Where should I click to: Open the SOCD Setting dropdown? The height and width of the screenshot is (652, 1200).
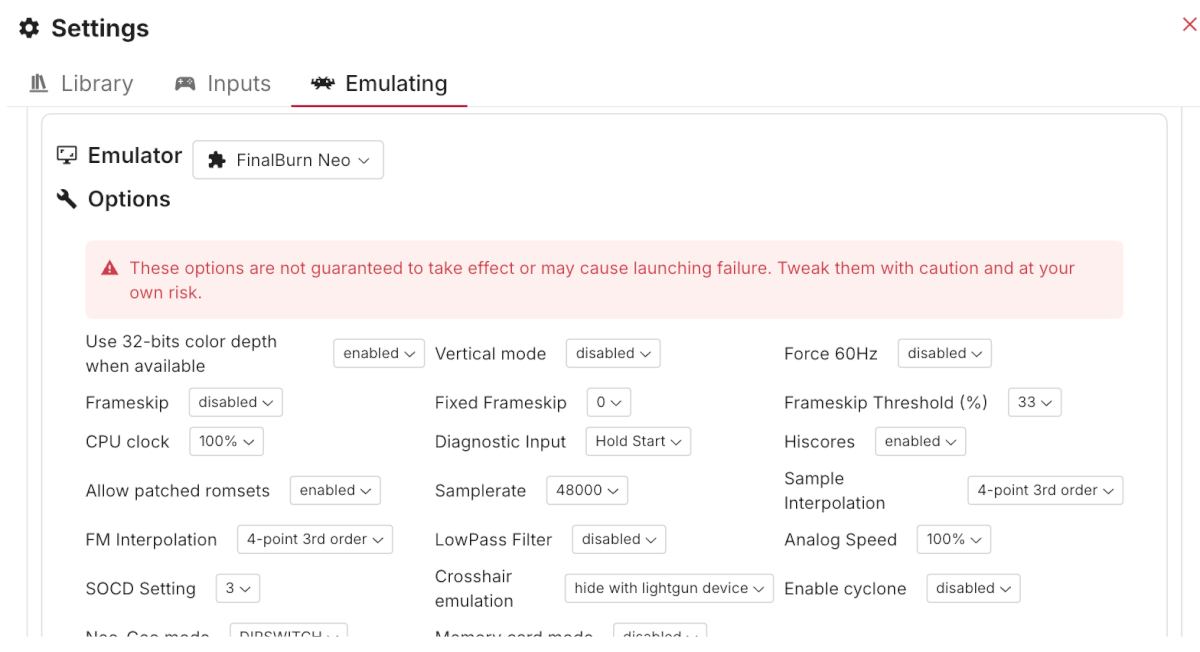237,588
